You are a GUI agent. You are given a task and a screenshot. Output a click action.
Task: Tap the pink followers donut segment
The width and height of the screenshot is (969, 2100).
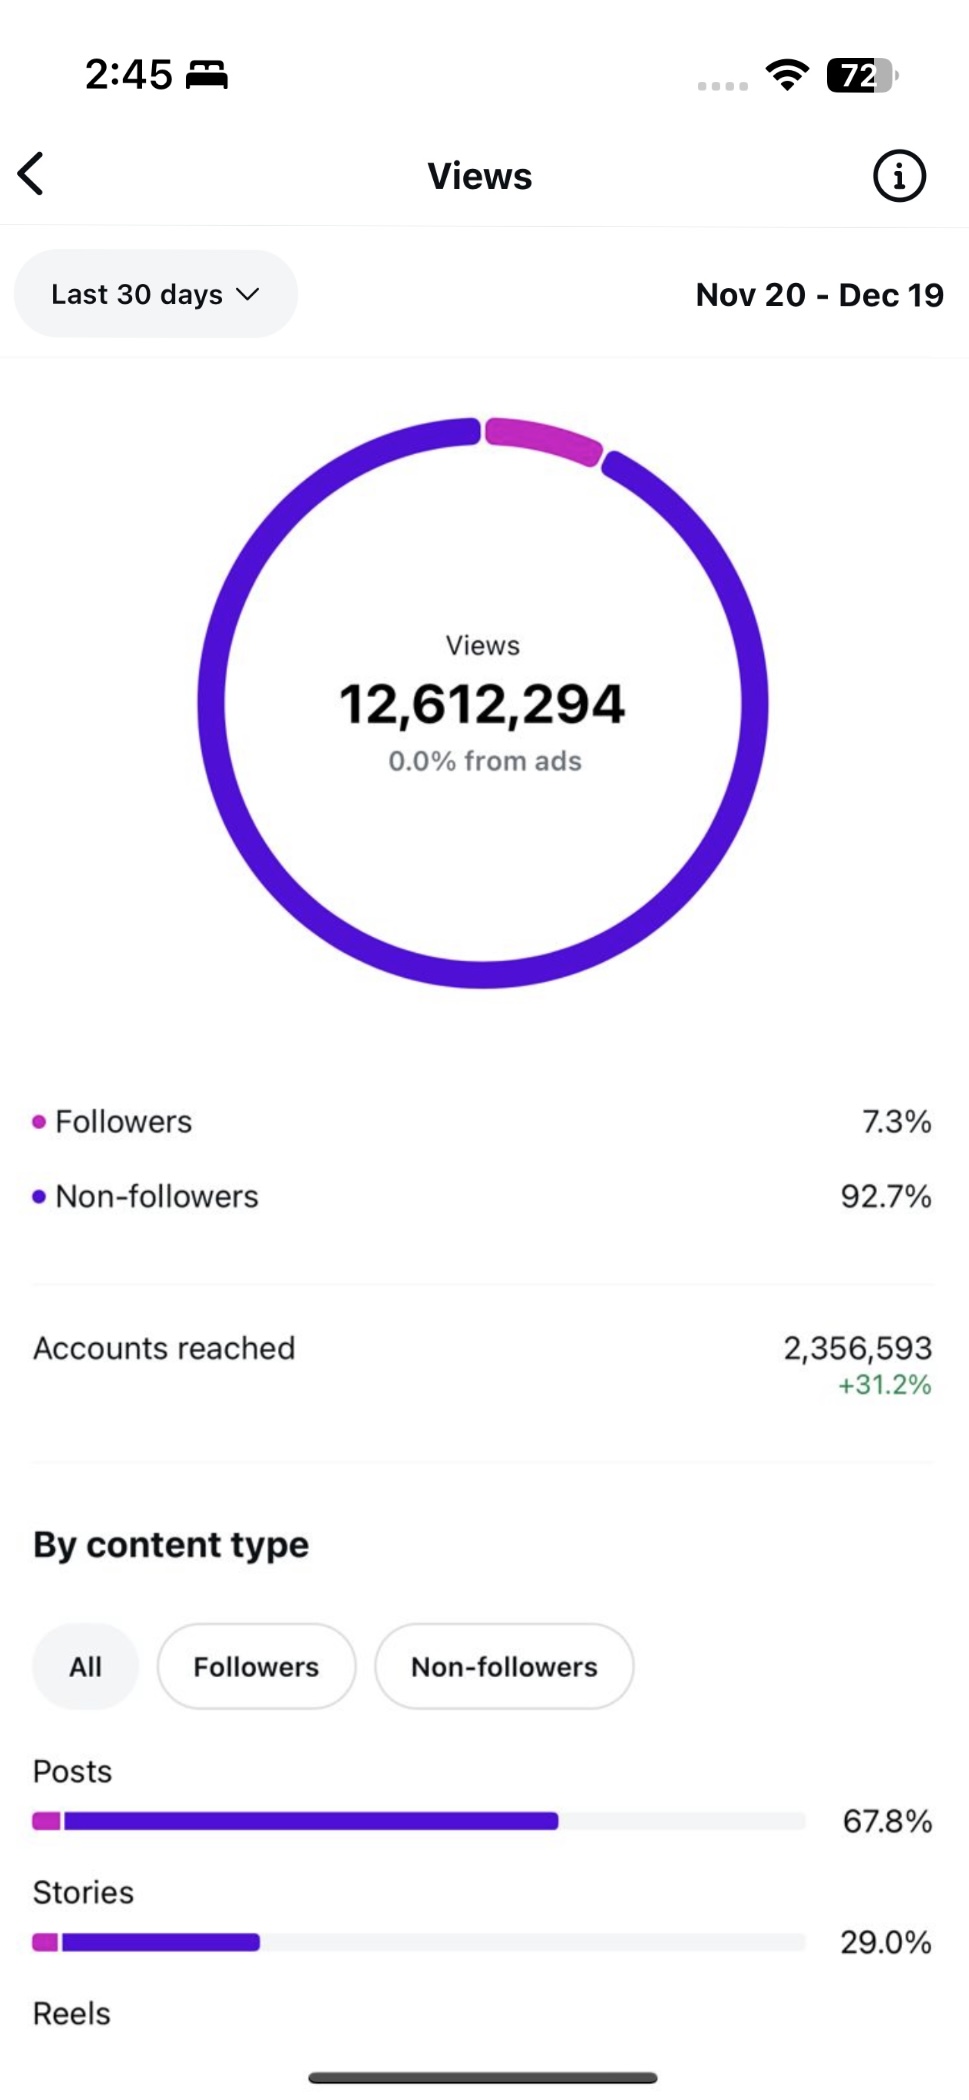[543, 440]
